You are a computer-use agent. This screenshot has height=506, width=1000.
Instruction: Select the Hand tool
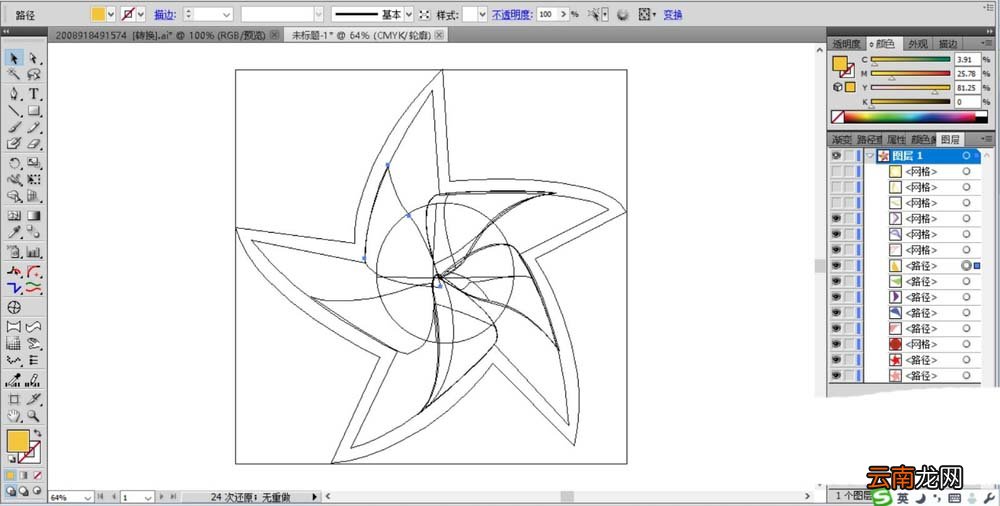tap(13, 416)
